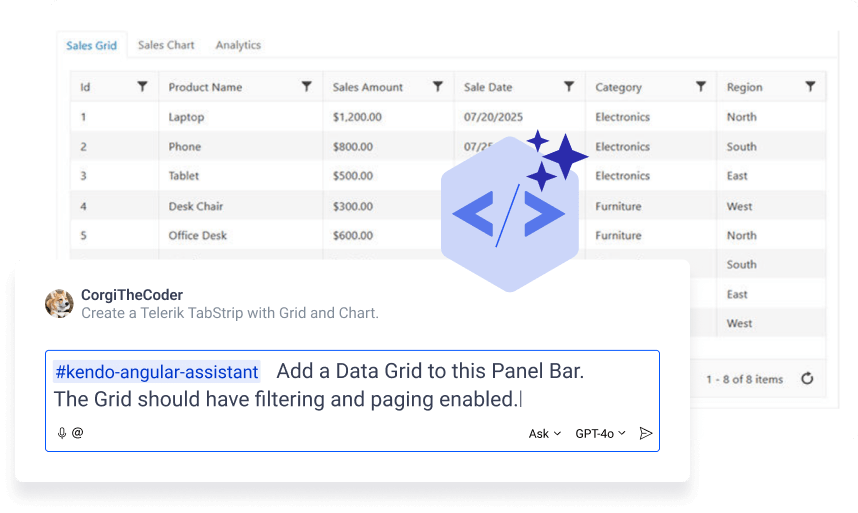Click the Sales Amount filter icon

pos(437,87)
